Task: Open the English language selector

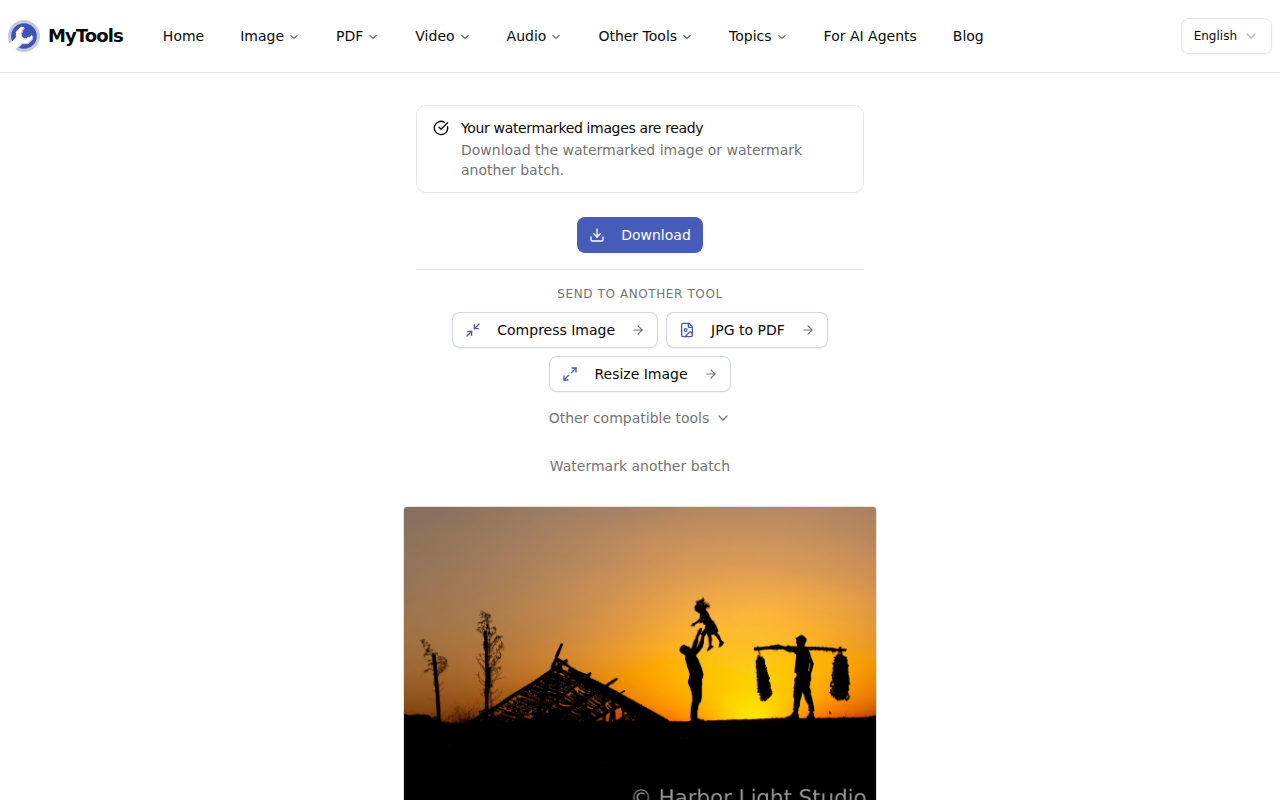Action: [x=1226, y=36]
